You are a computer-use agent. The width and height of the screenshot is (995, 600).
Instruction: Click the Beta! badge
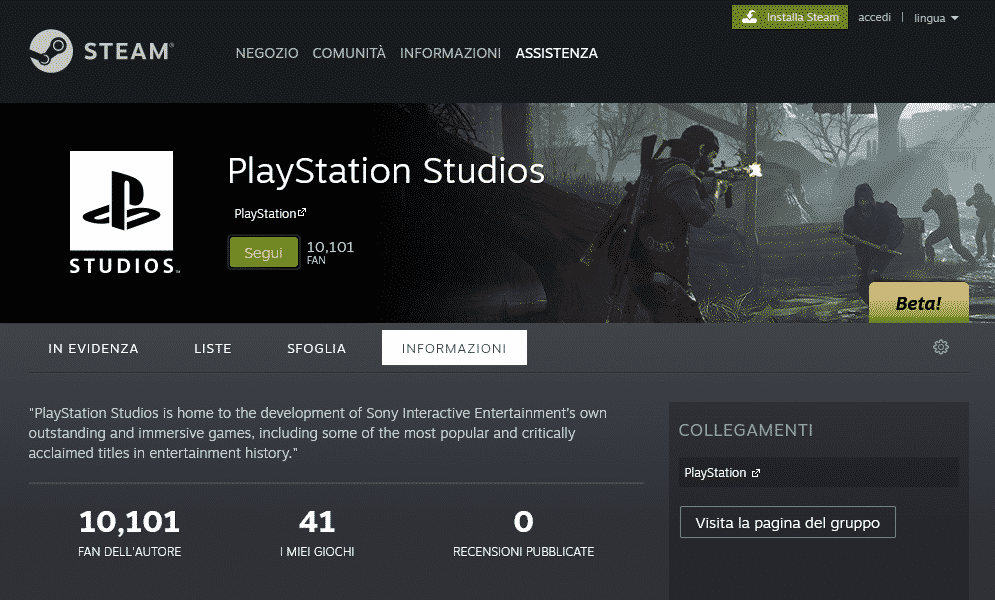[x=918, y=303]
